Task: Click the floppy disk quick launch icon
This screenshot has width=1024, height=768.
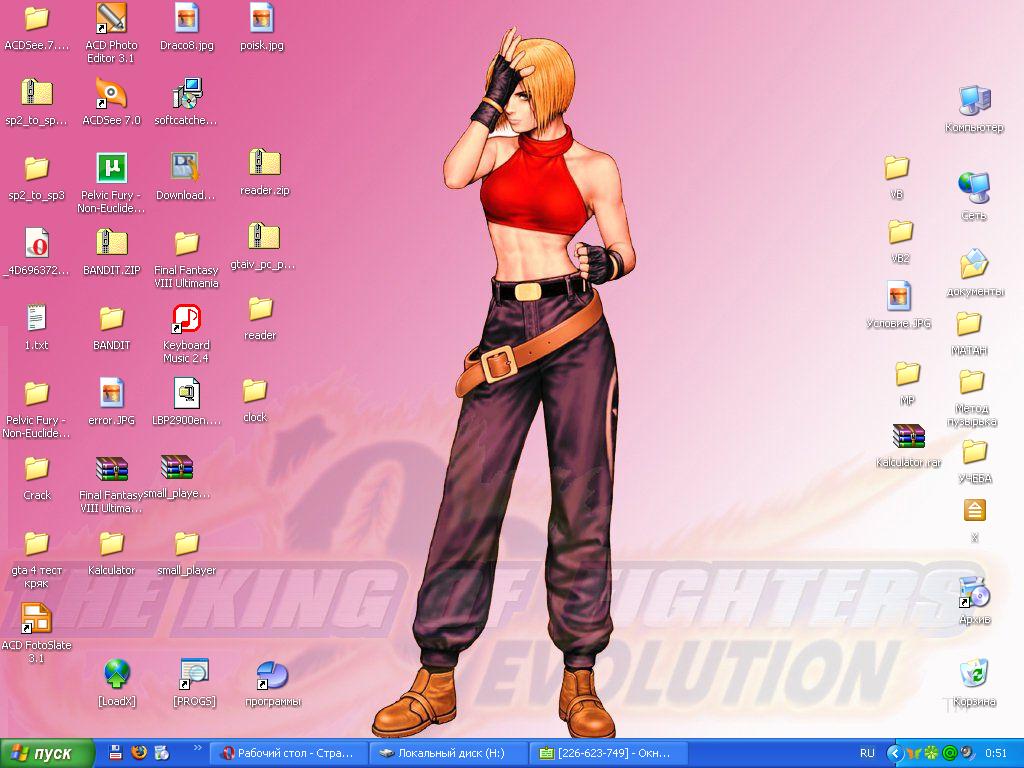Action: click(116, 753)
